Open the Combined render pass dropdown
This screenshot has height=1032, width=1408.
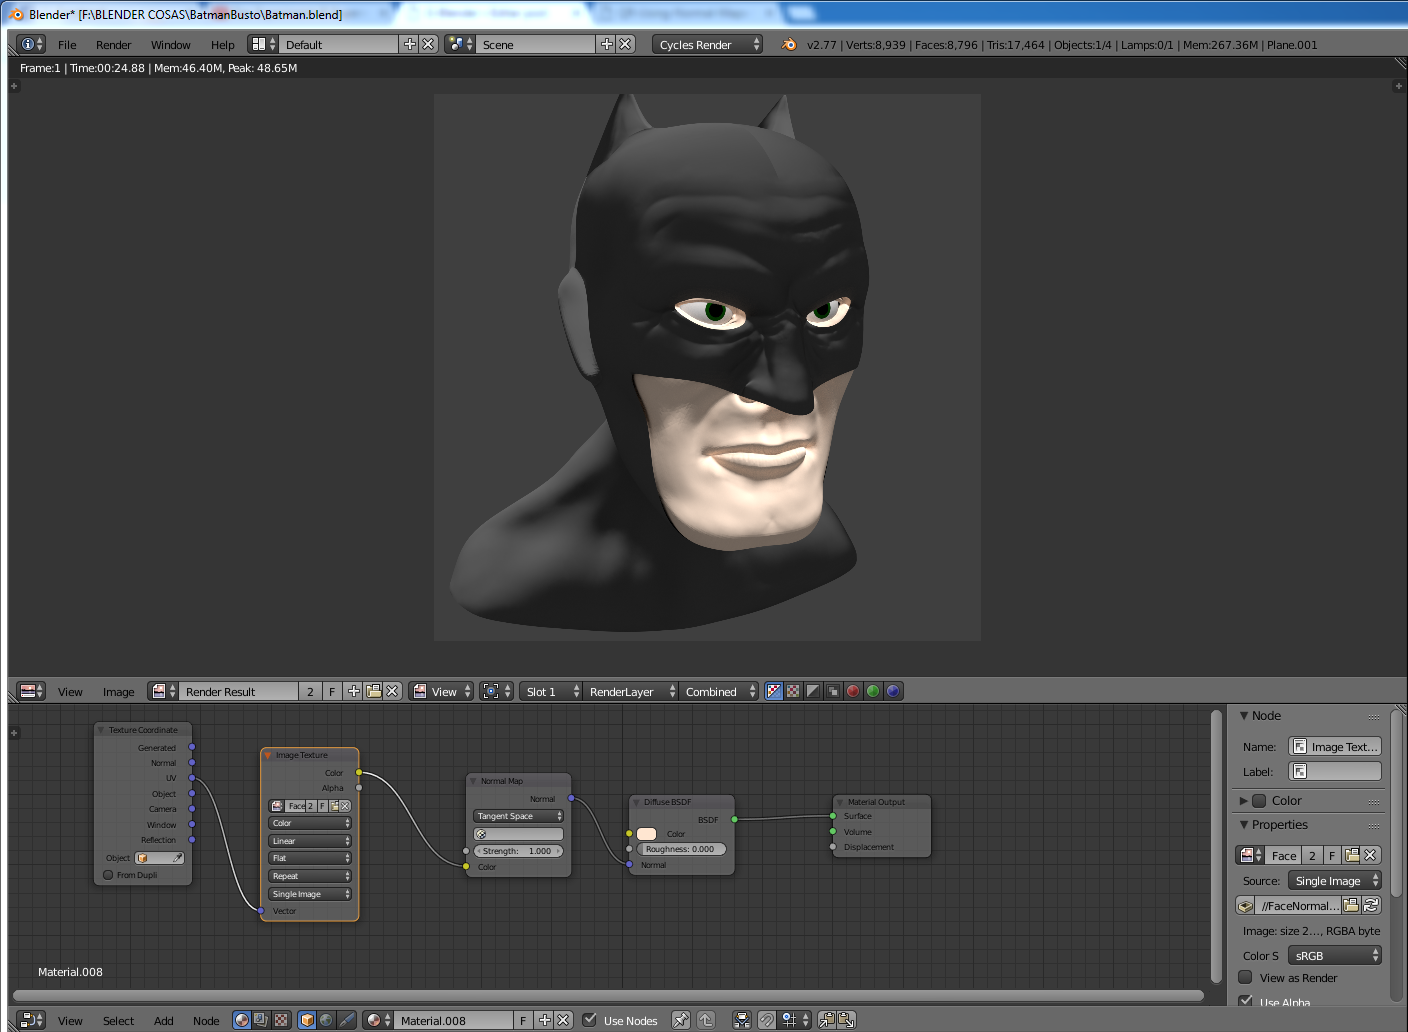[x=719, y=691]
